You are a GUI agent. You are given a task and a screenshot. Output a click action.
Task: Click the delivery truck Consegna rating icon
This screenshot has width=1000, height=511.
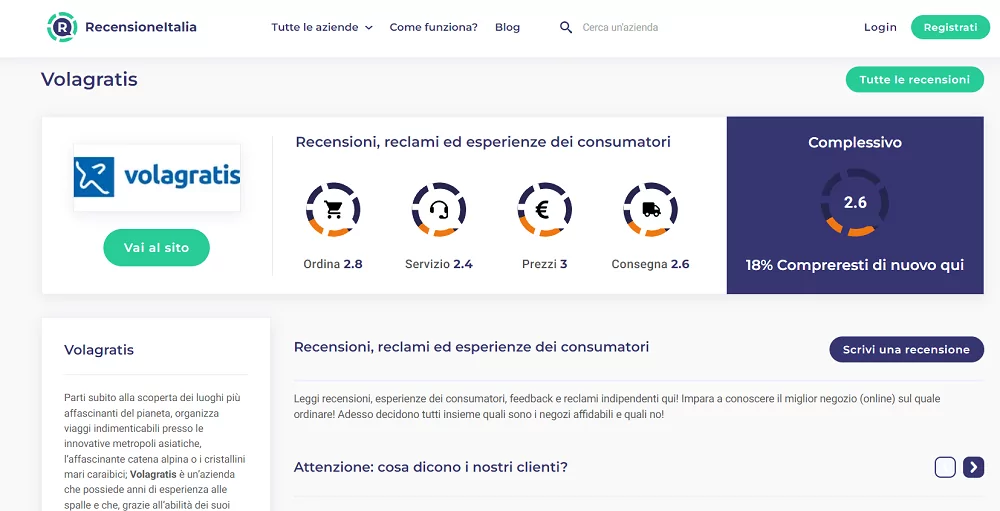tap(651, 210)
